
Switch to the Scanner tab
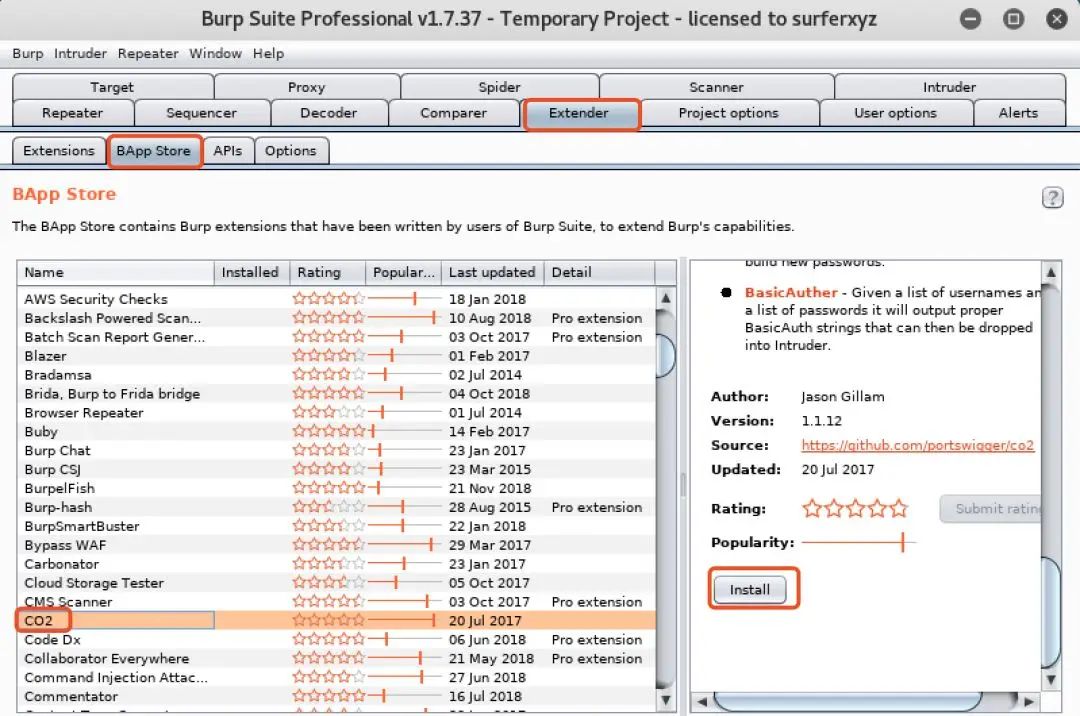point(716,87)
